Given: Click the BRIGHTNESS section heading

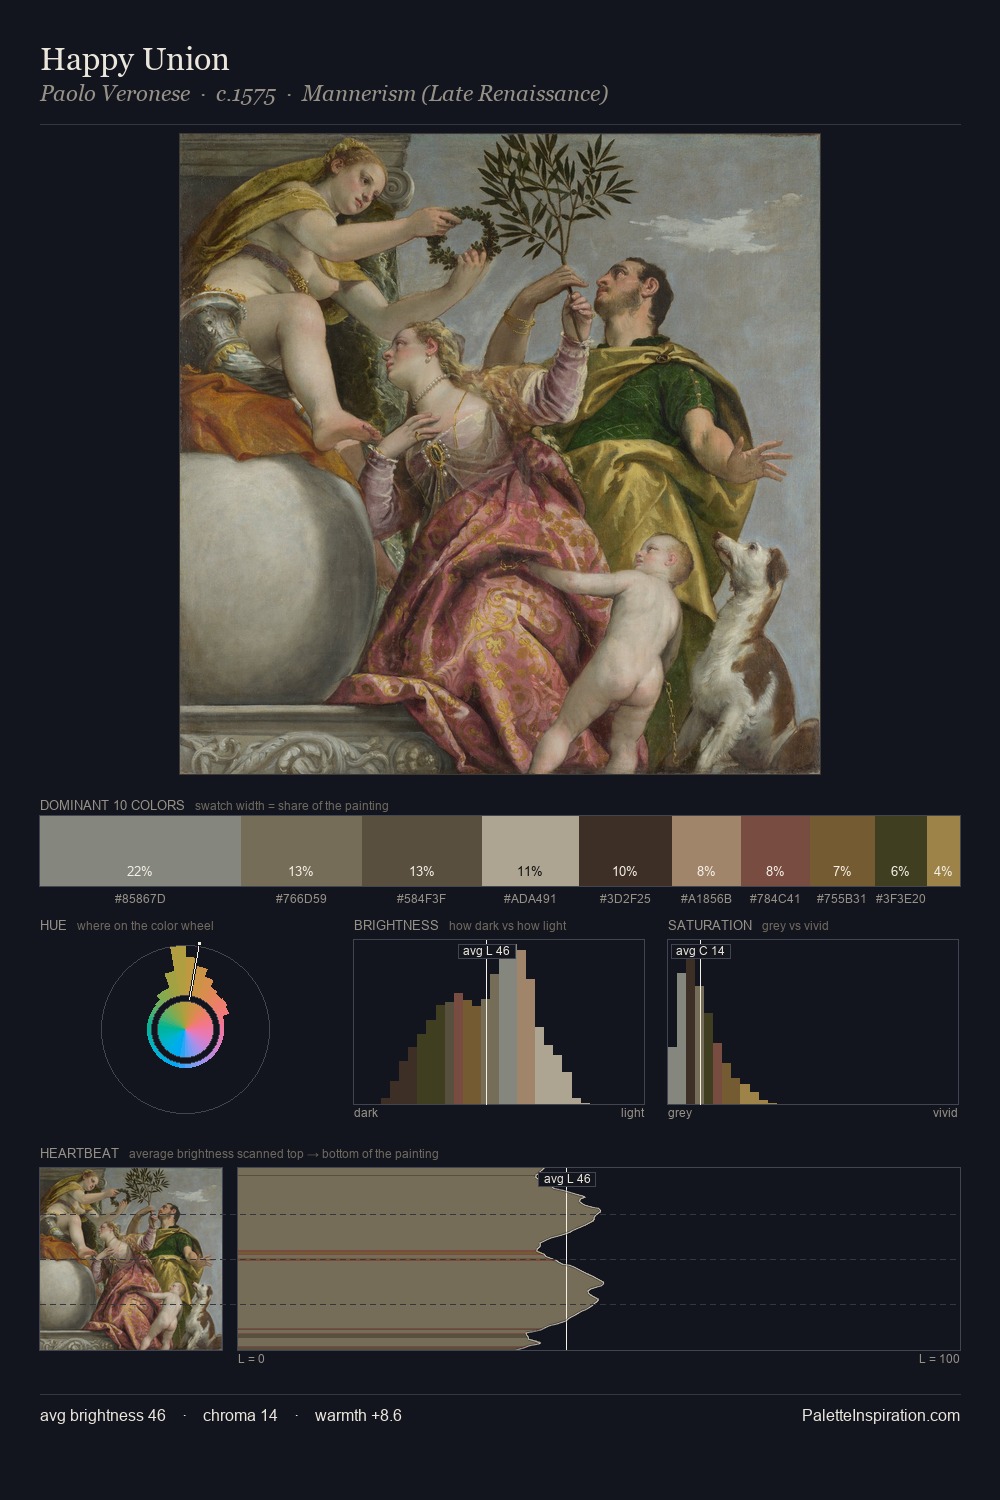Looking at the screenshot, I should click(396, 925).
